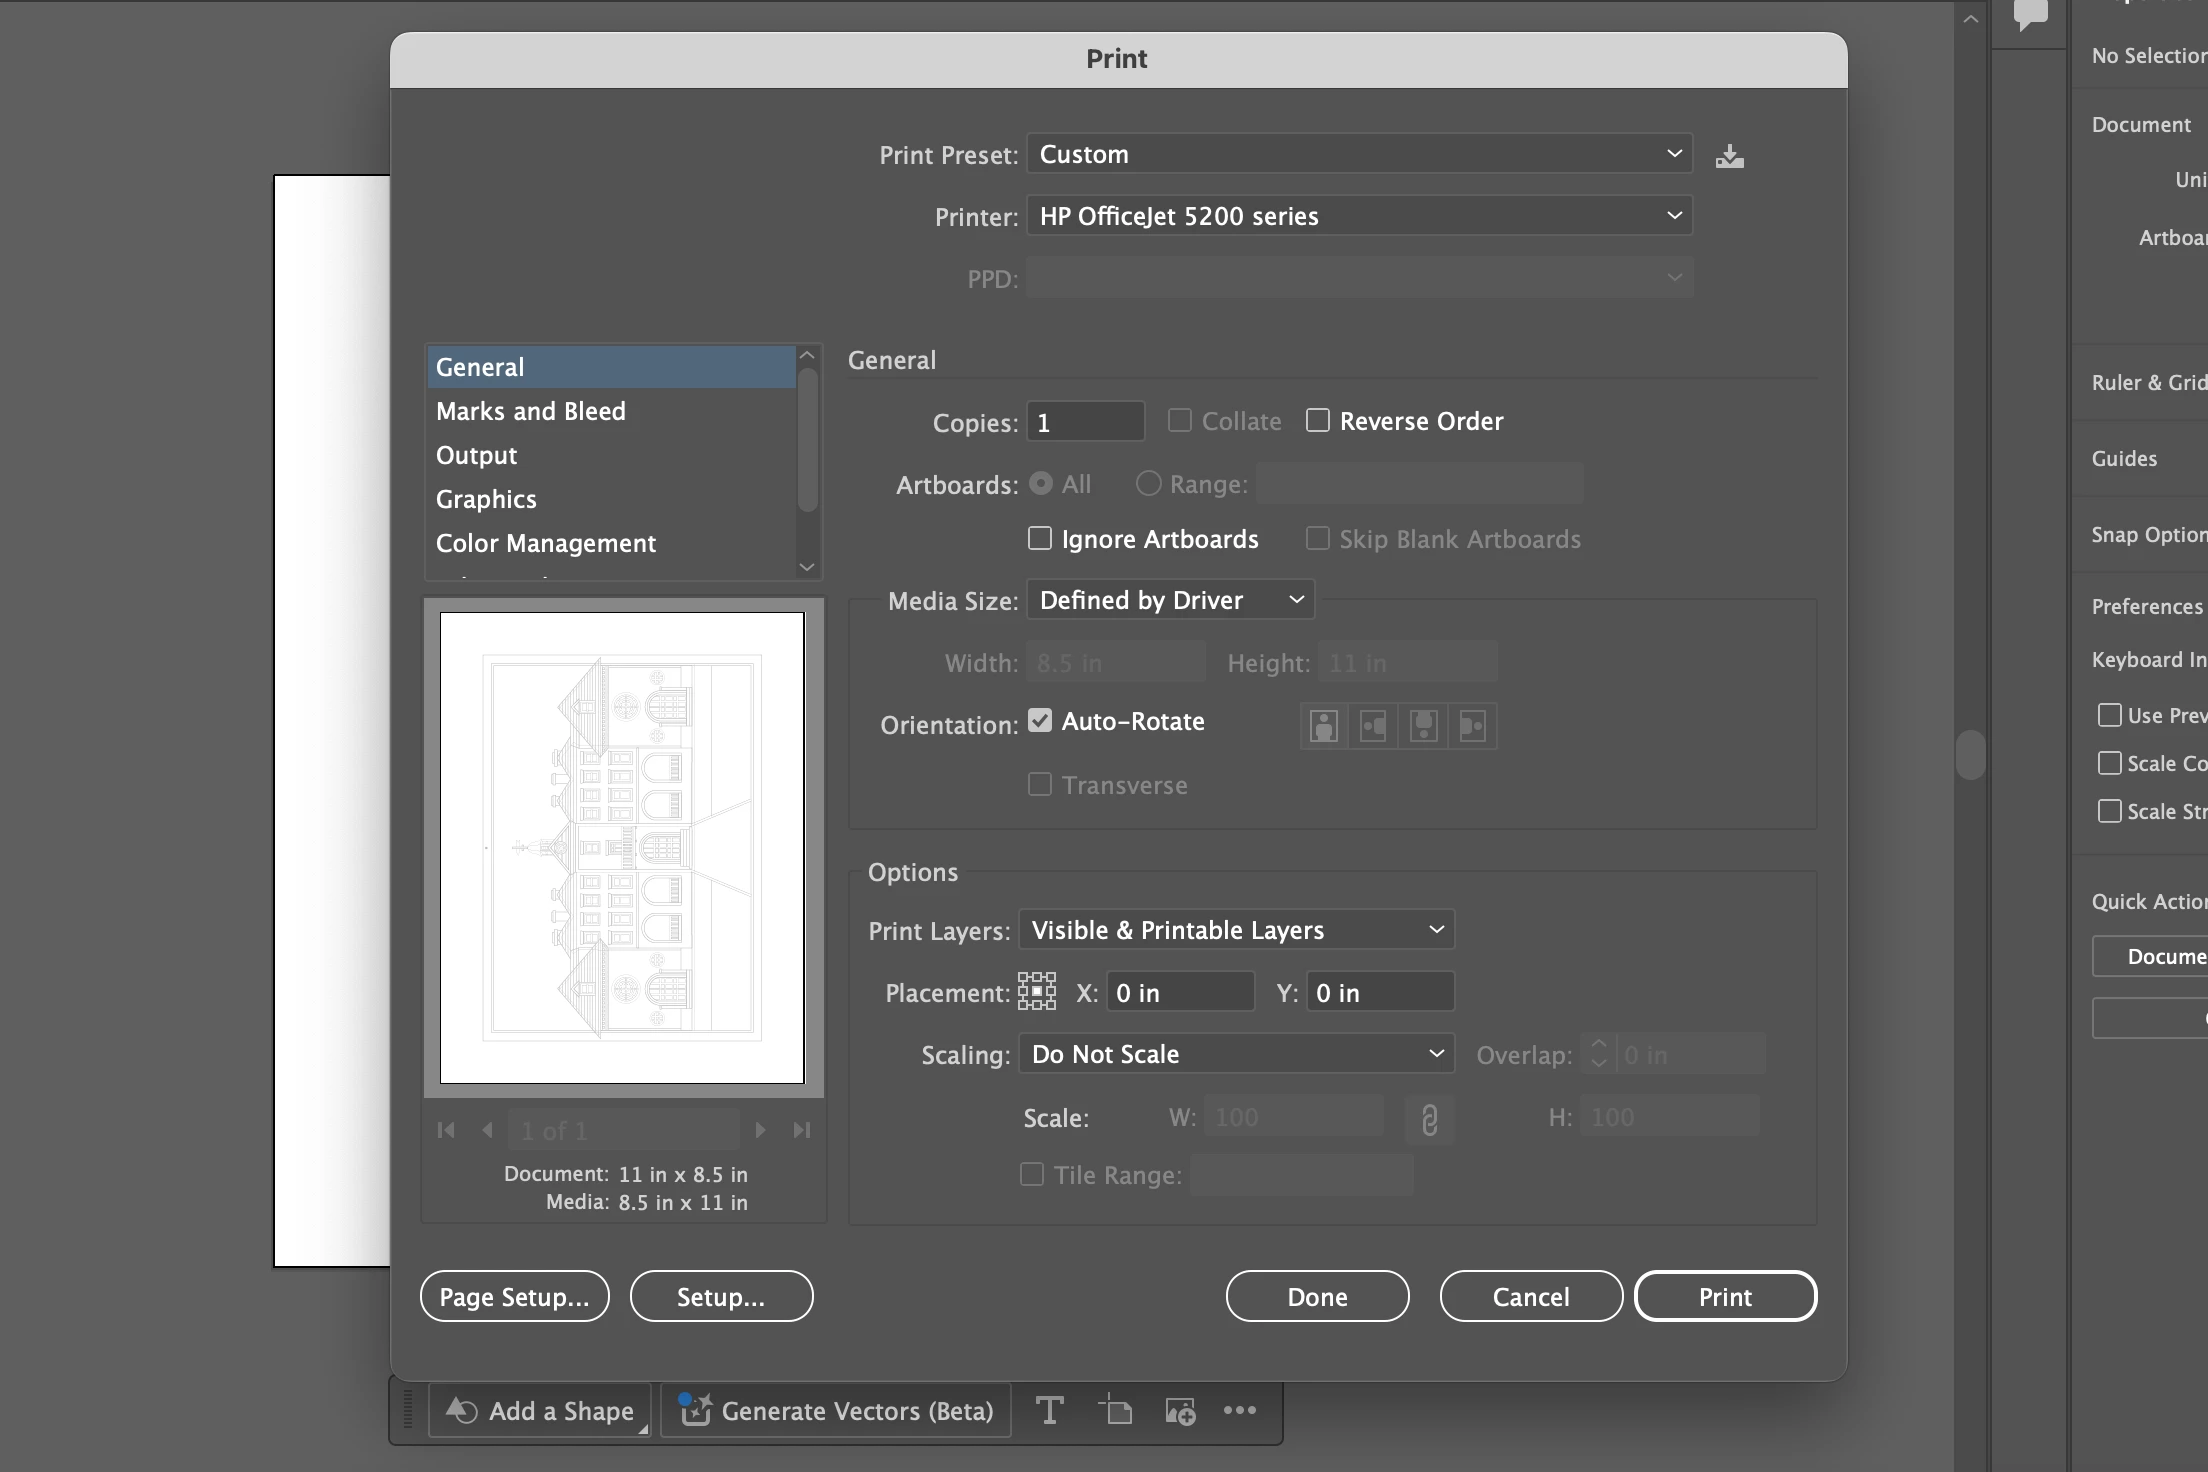This screenshot has height=1472, width=2208.
Task: Select landscape left orientation icon
Action: [x=1373, y=726]
